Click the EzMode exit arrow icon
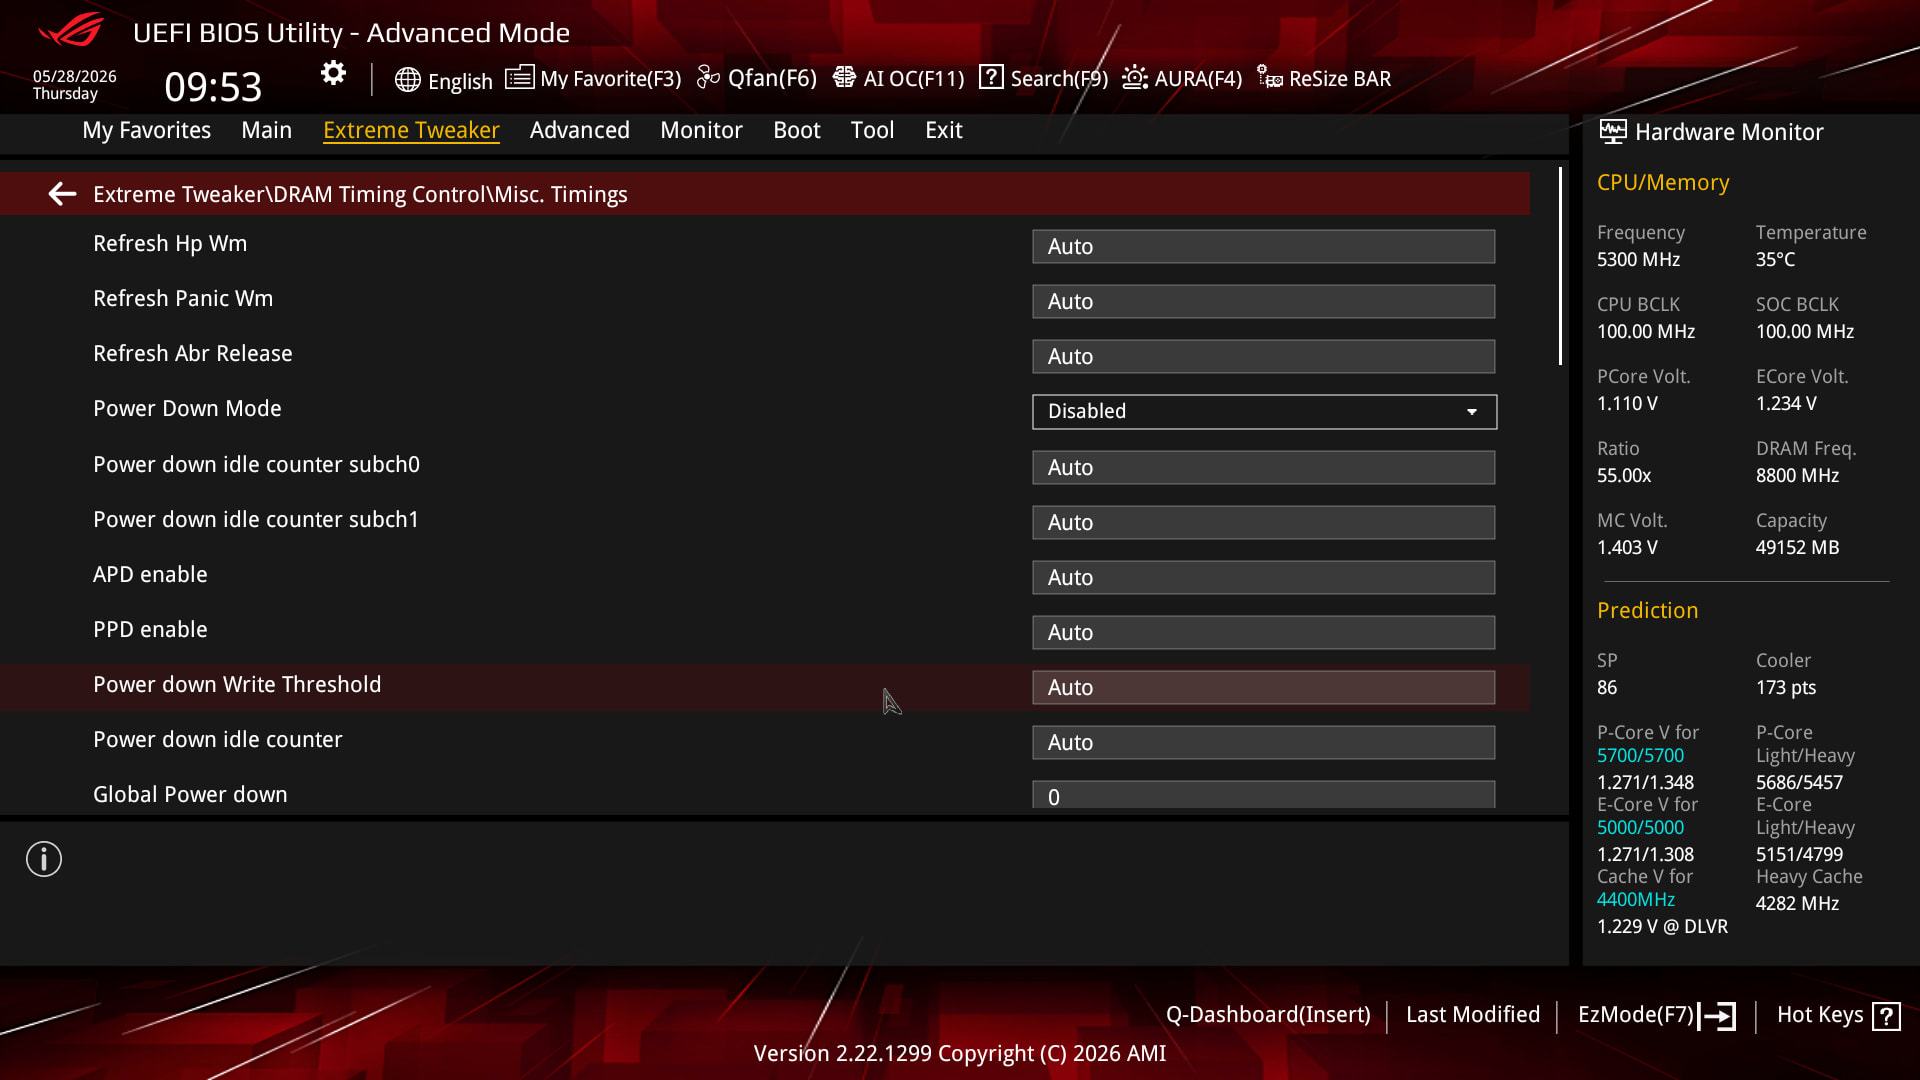 (1717, 1016)
